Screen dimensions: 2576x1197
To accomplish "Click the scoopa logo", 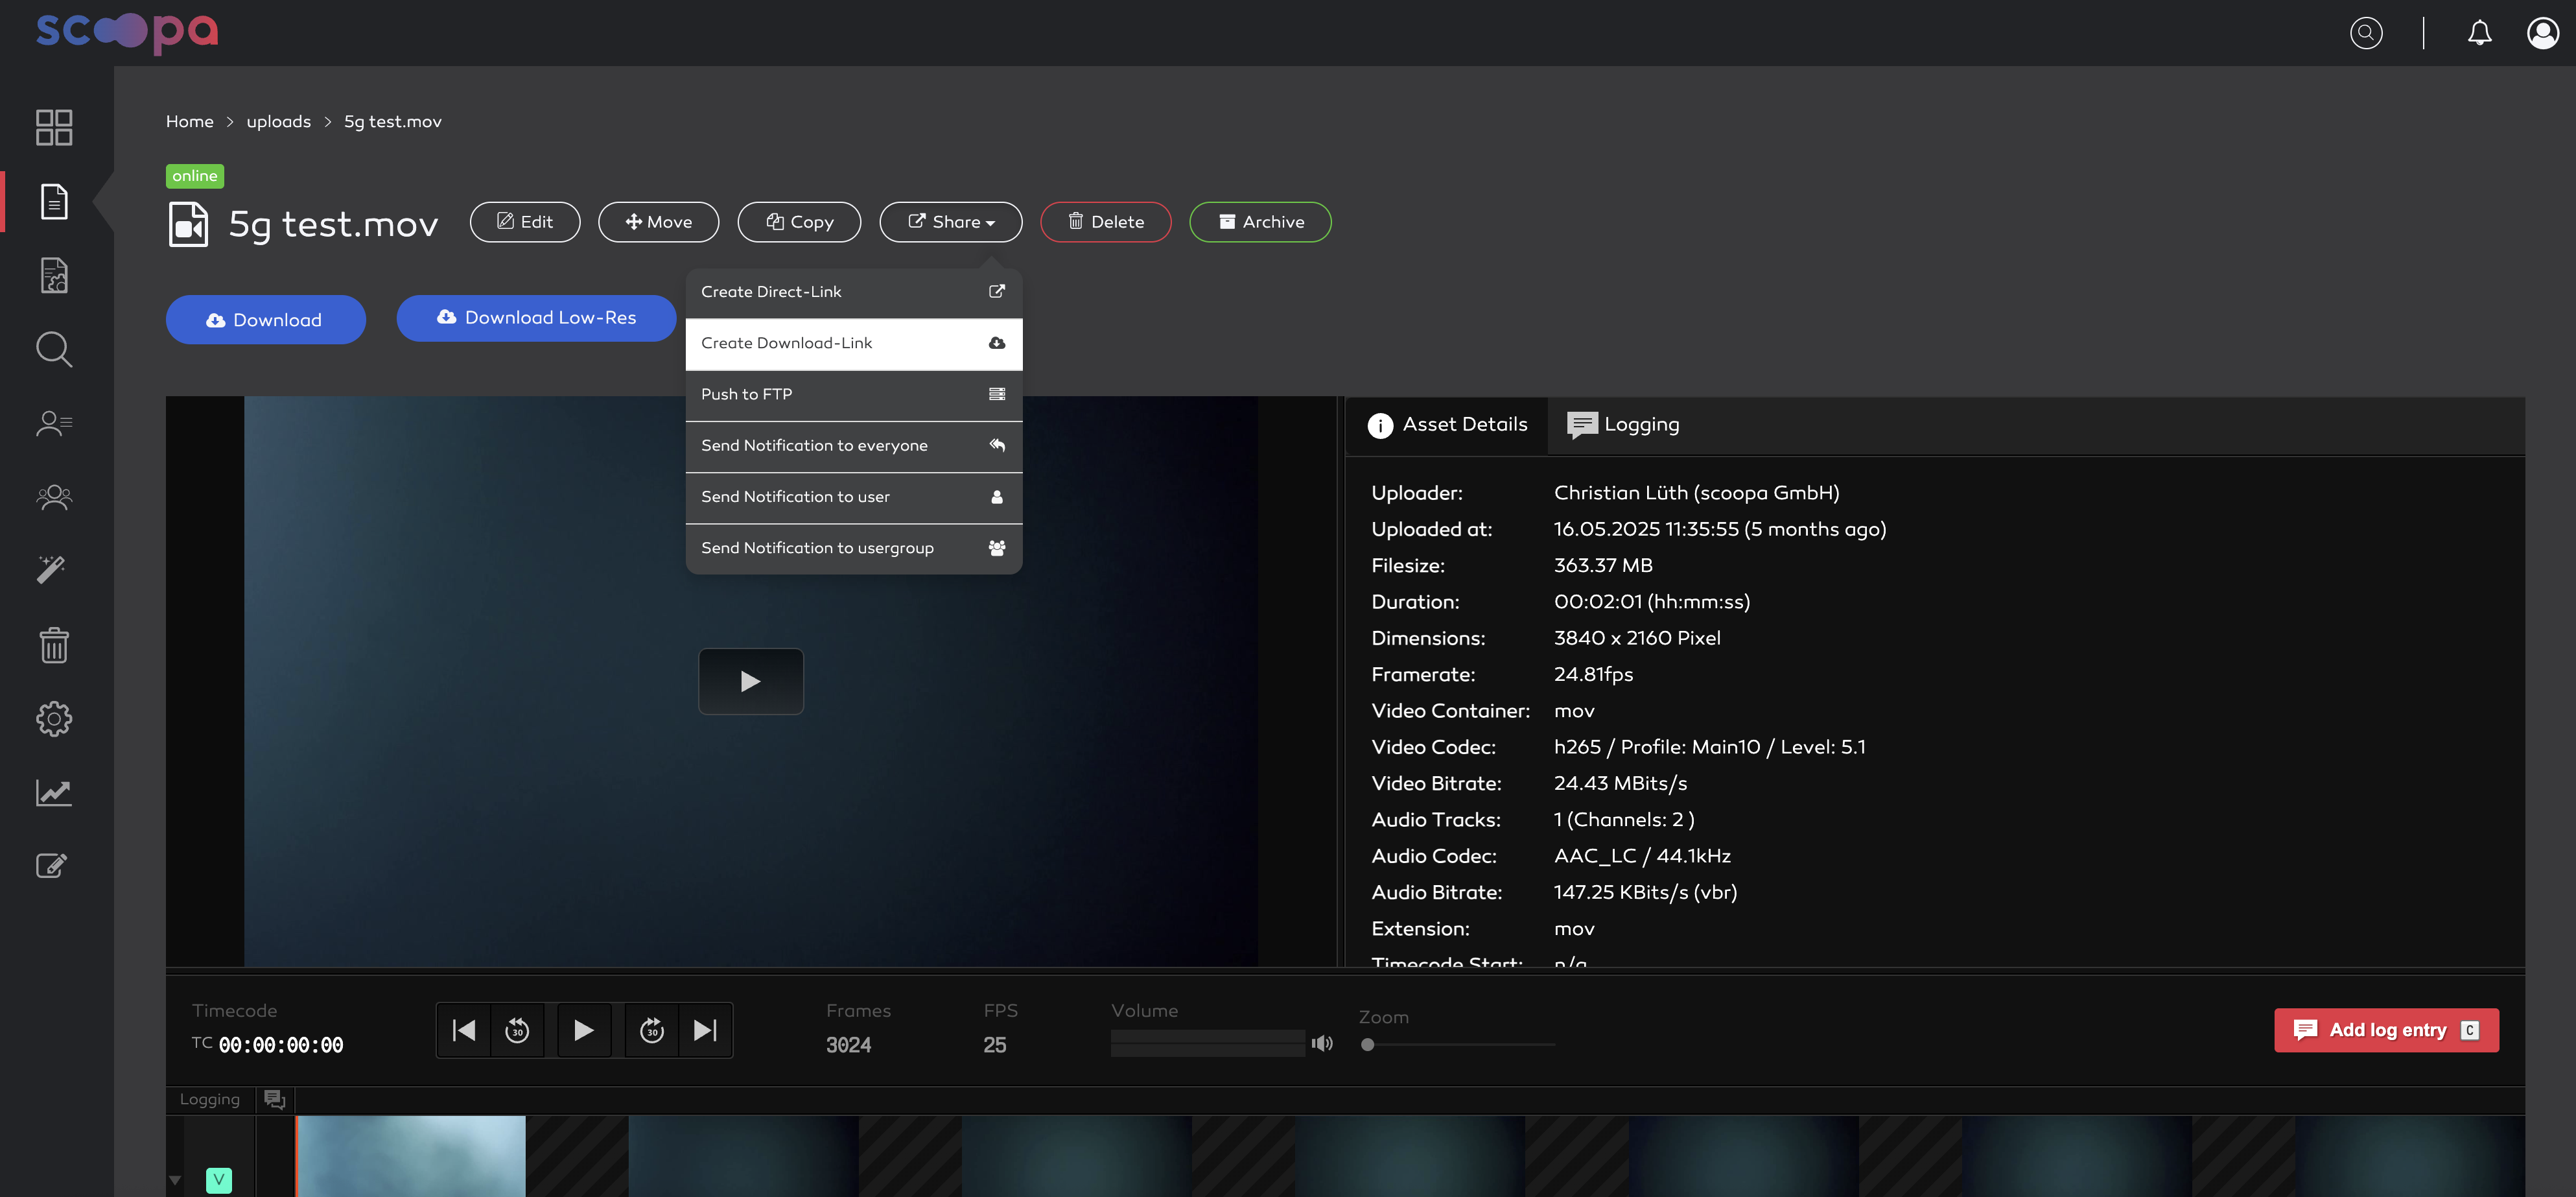I will click(127, 32).
